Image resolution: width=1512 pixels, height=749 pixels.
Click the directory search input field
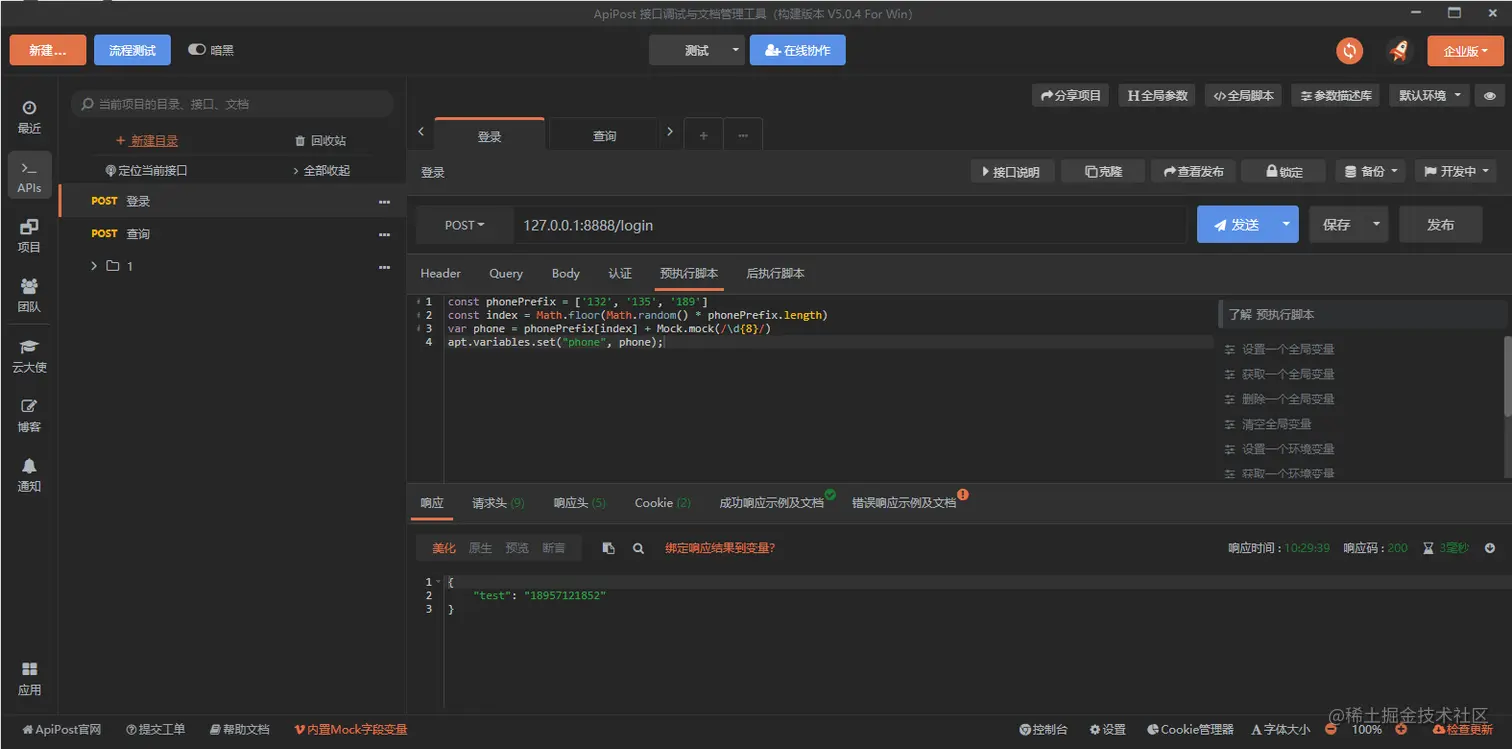[232, 104]
